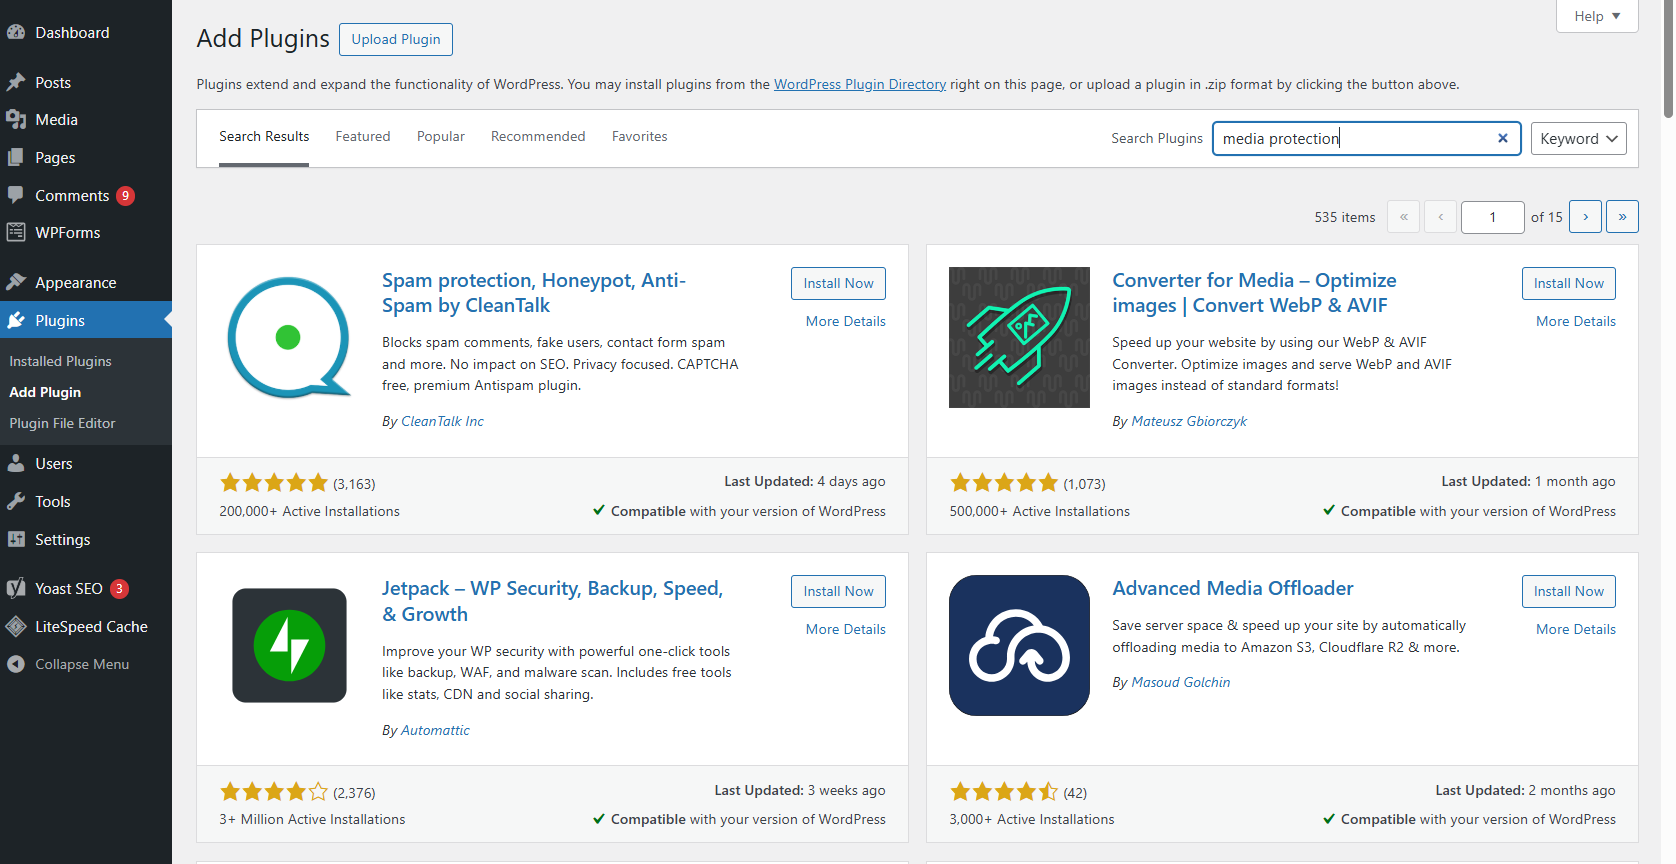This screenshot has width=1676, height=864.
Task: Open the Dashboard icon in sidebar
Action: pyautogui.click(x=16, y=32)
